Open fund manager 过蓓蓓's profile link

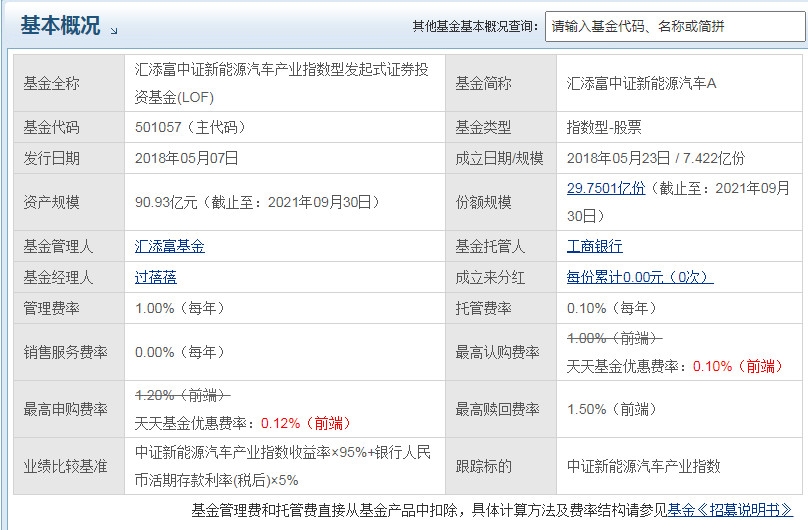pos(156,277)
